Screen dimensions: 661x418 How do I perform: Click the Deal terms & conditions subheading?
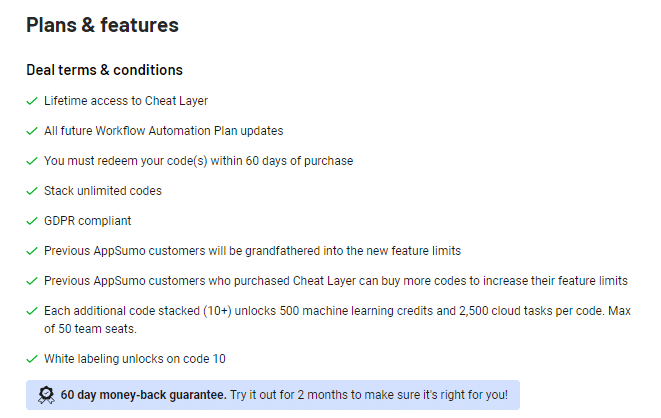click(104, 70)
